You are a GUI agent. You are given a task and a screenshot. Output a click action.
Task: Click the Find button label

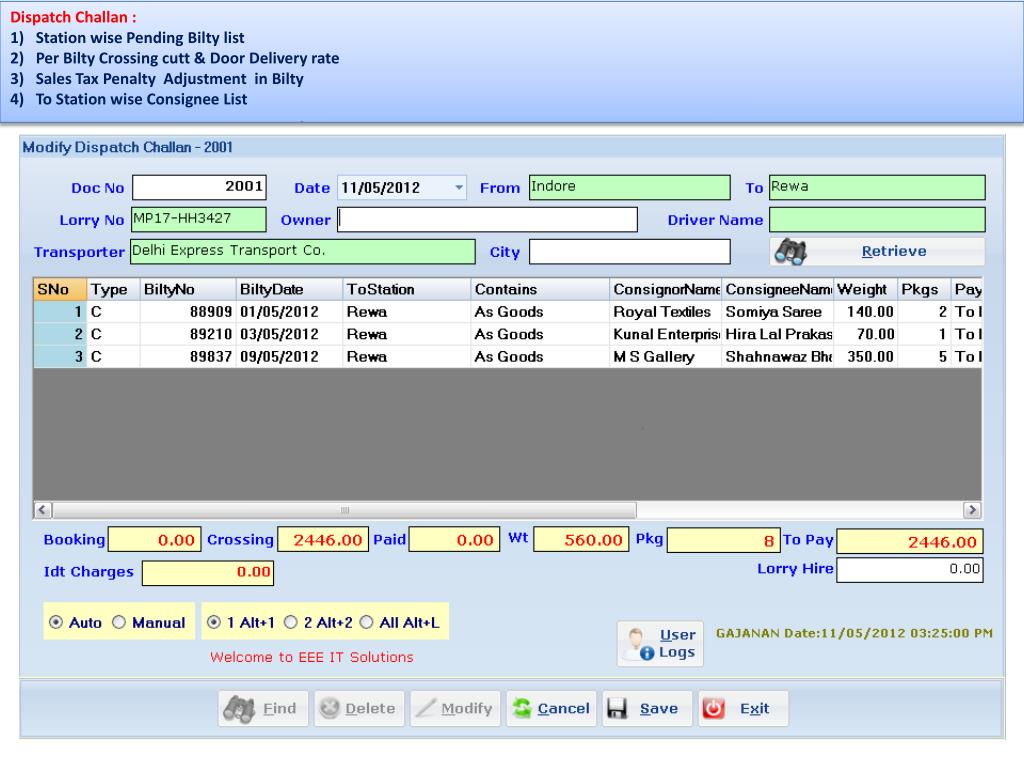[x=280, y=709]
